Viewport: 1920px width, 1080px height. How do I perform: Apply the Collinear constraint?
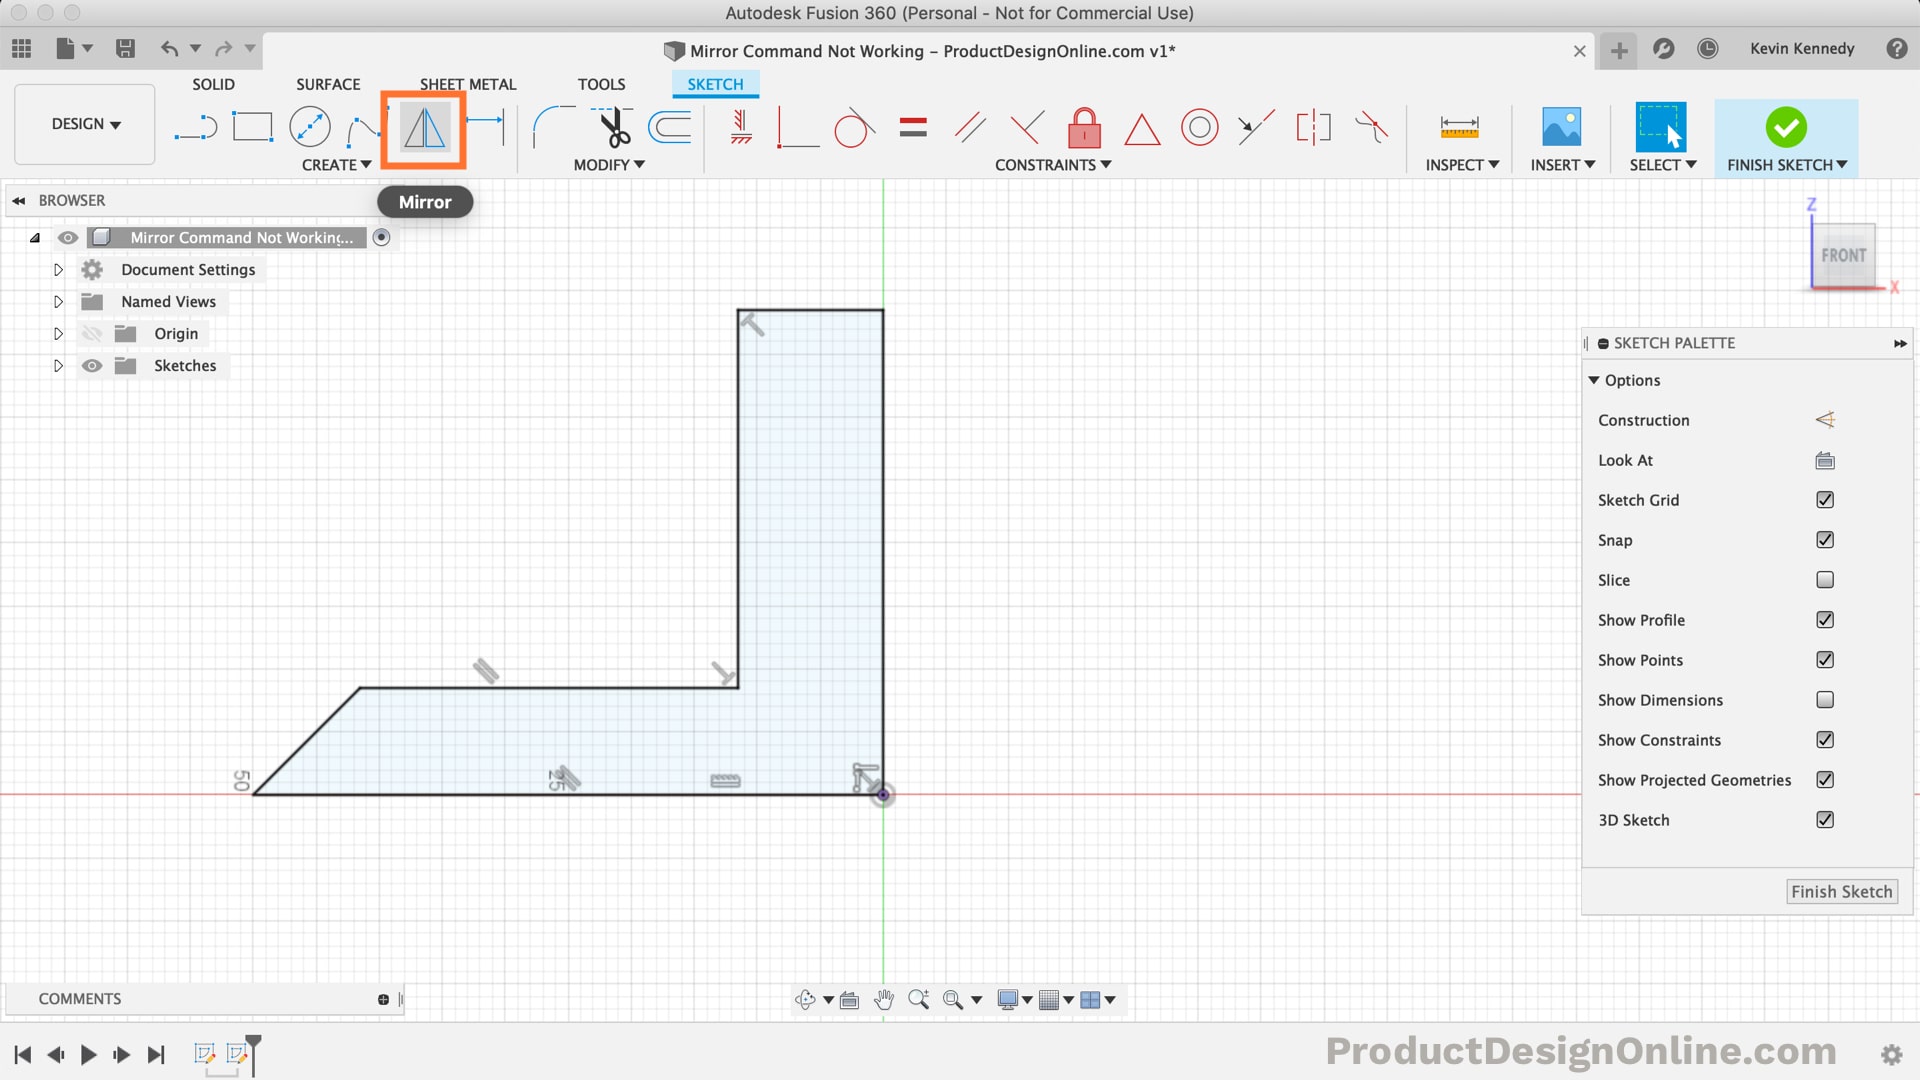[x=1256, y=127]
